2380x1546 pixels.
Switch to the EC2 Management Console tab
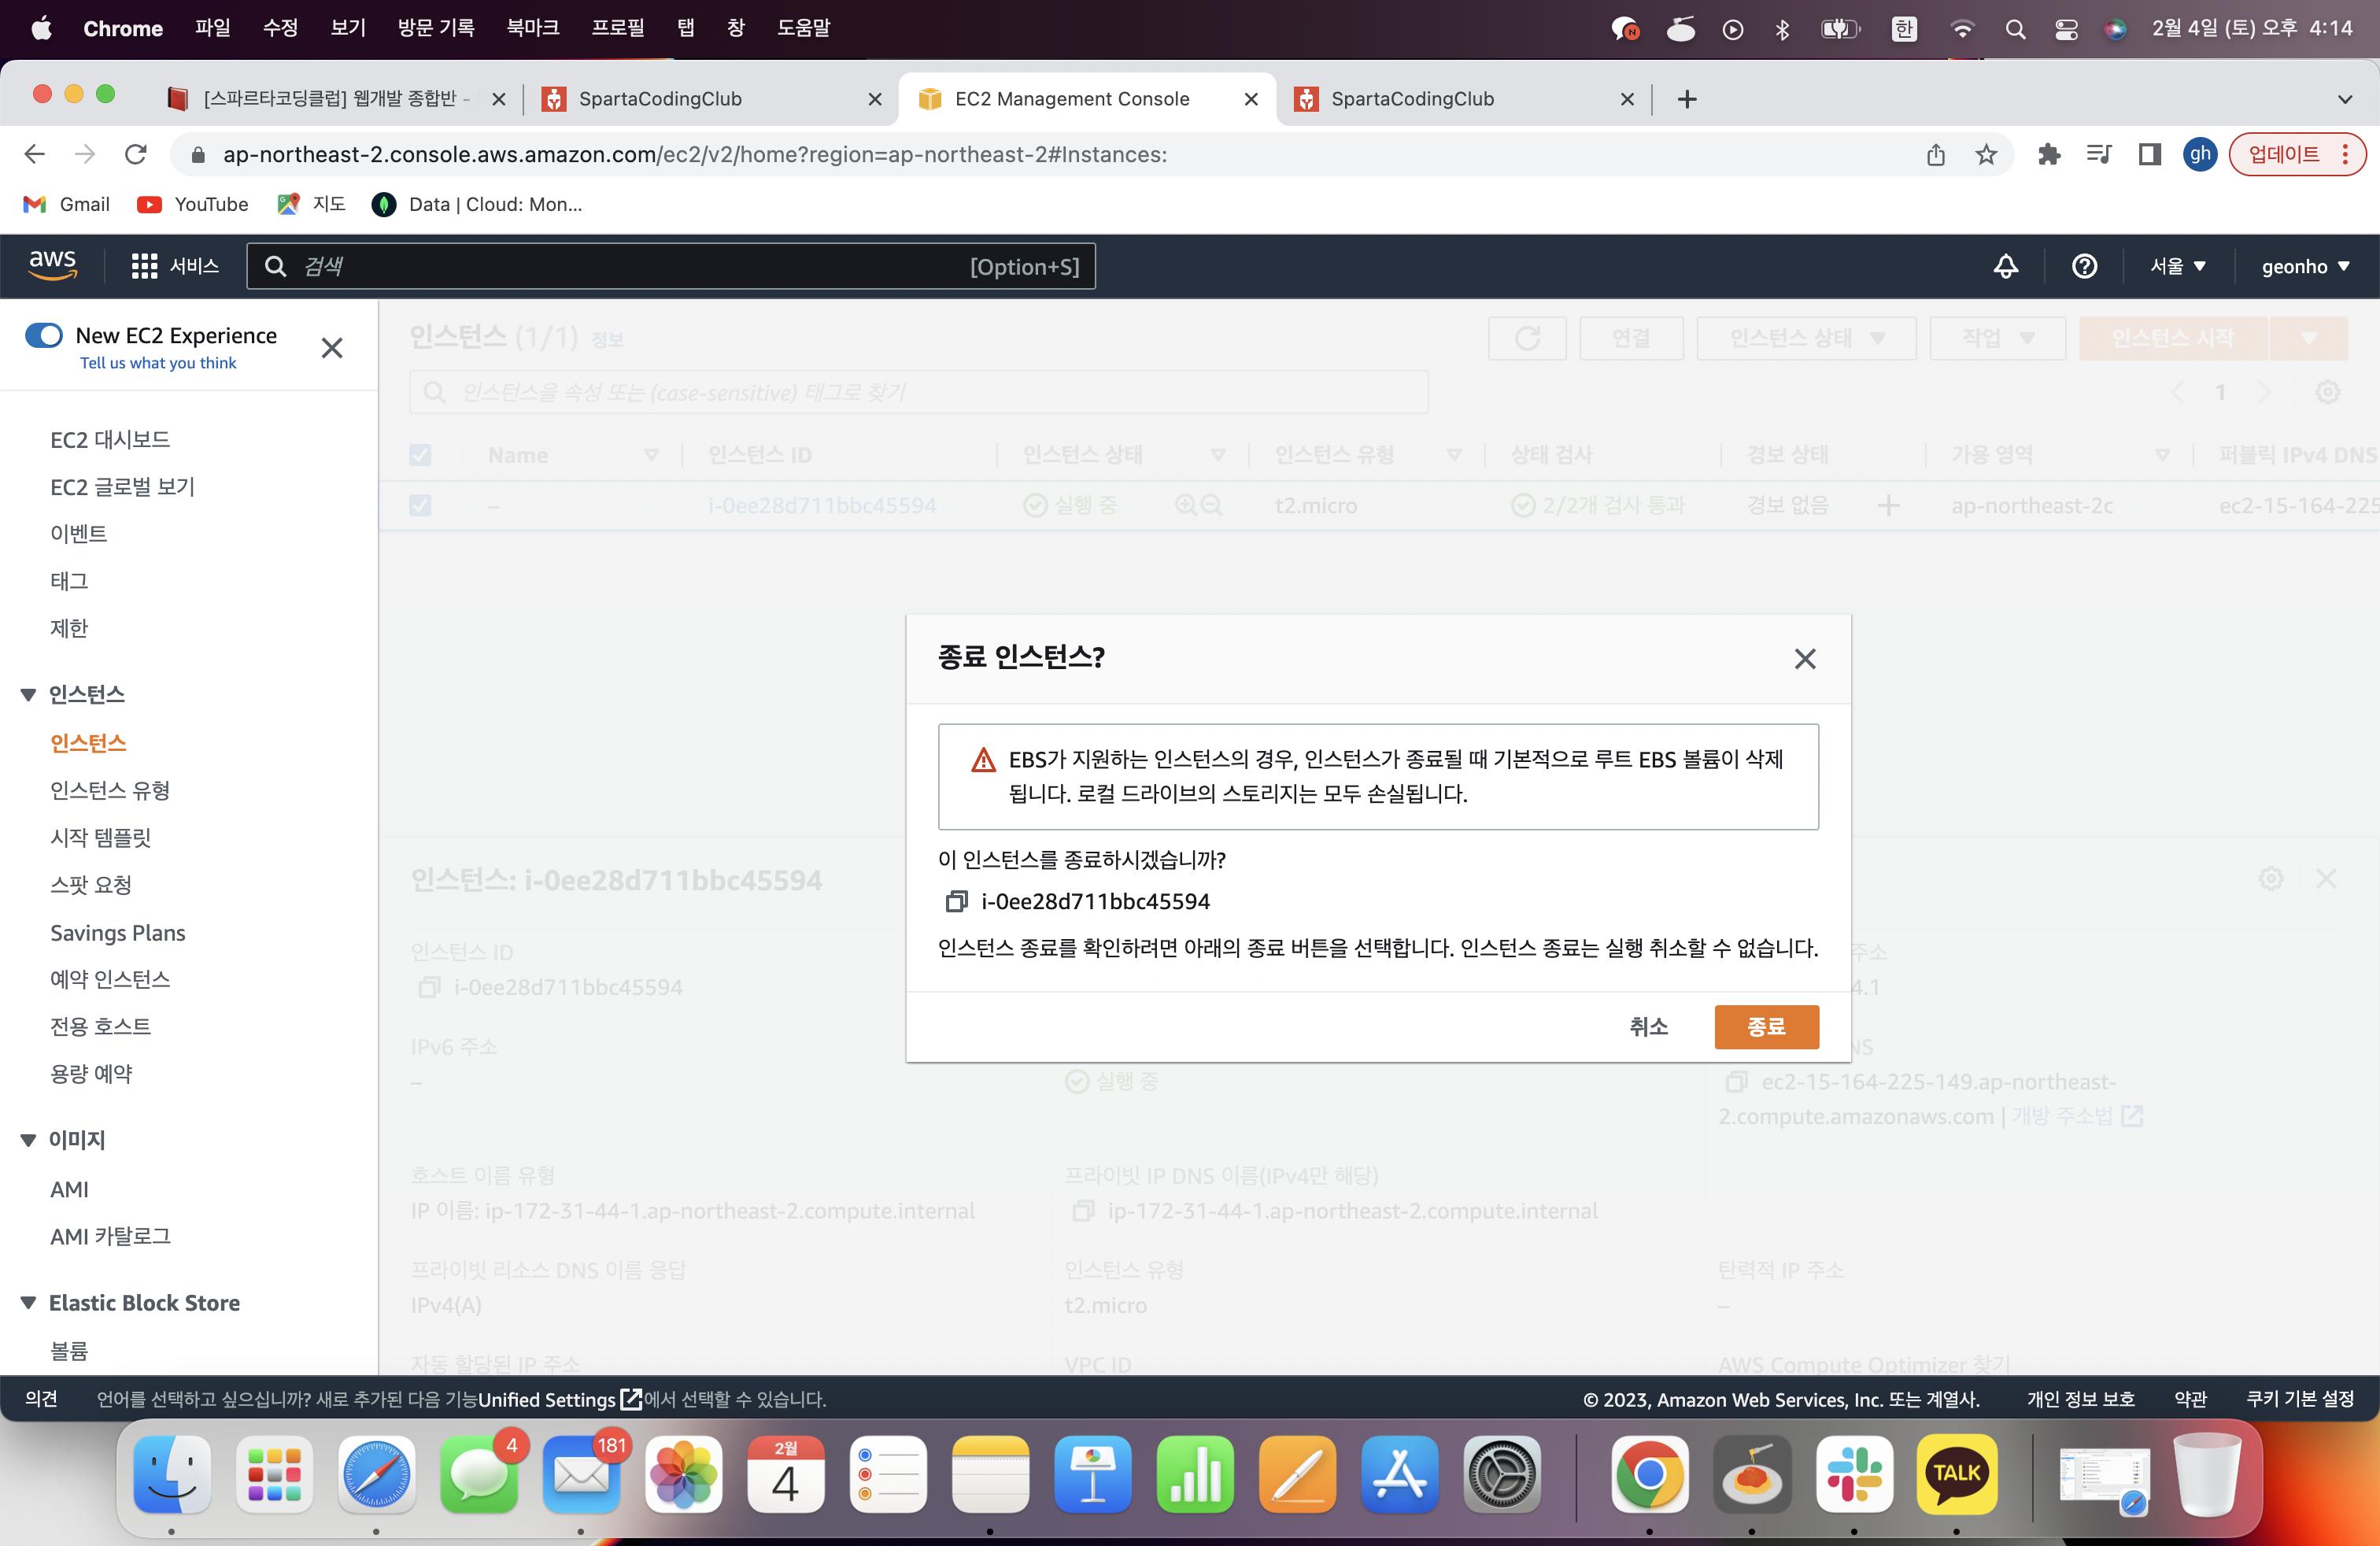pyautogui.click(x=1087, y=99)
